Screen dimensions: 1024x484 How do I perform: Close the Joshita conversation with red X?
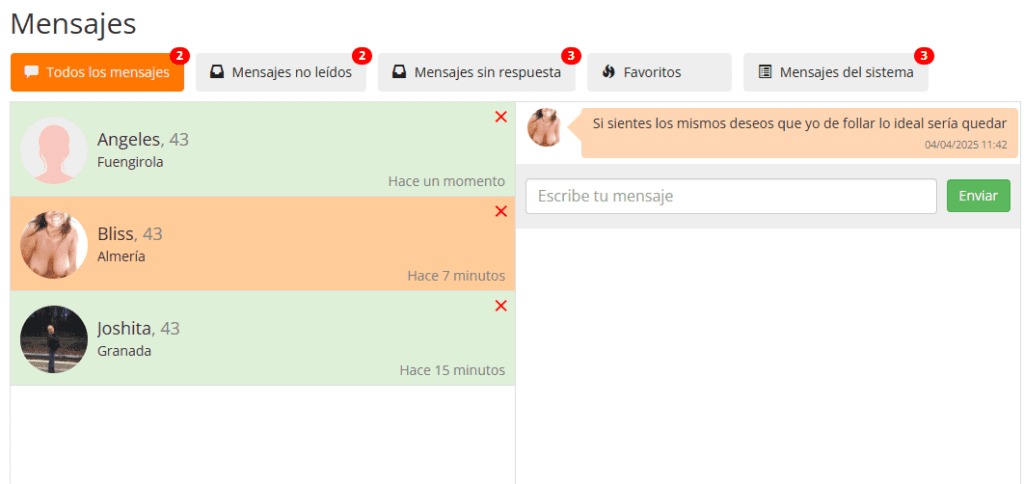(501, 306)
